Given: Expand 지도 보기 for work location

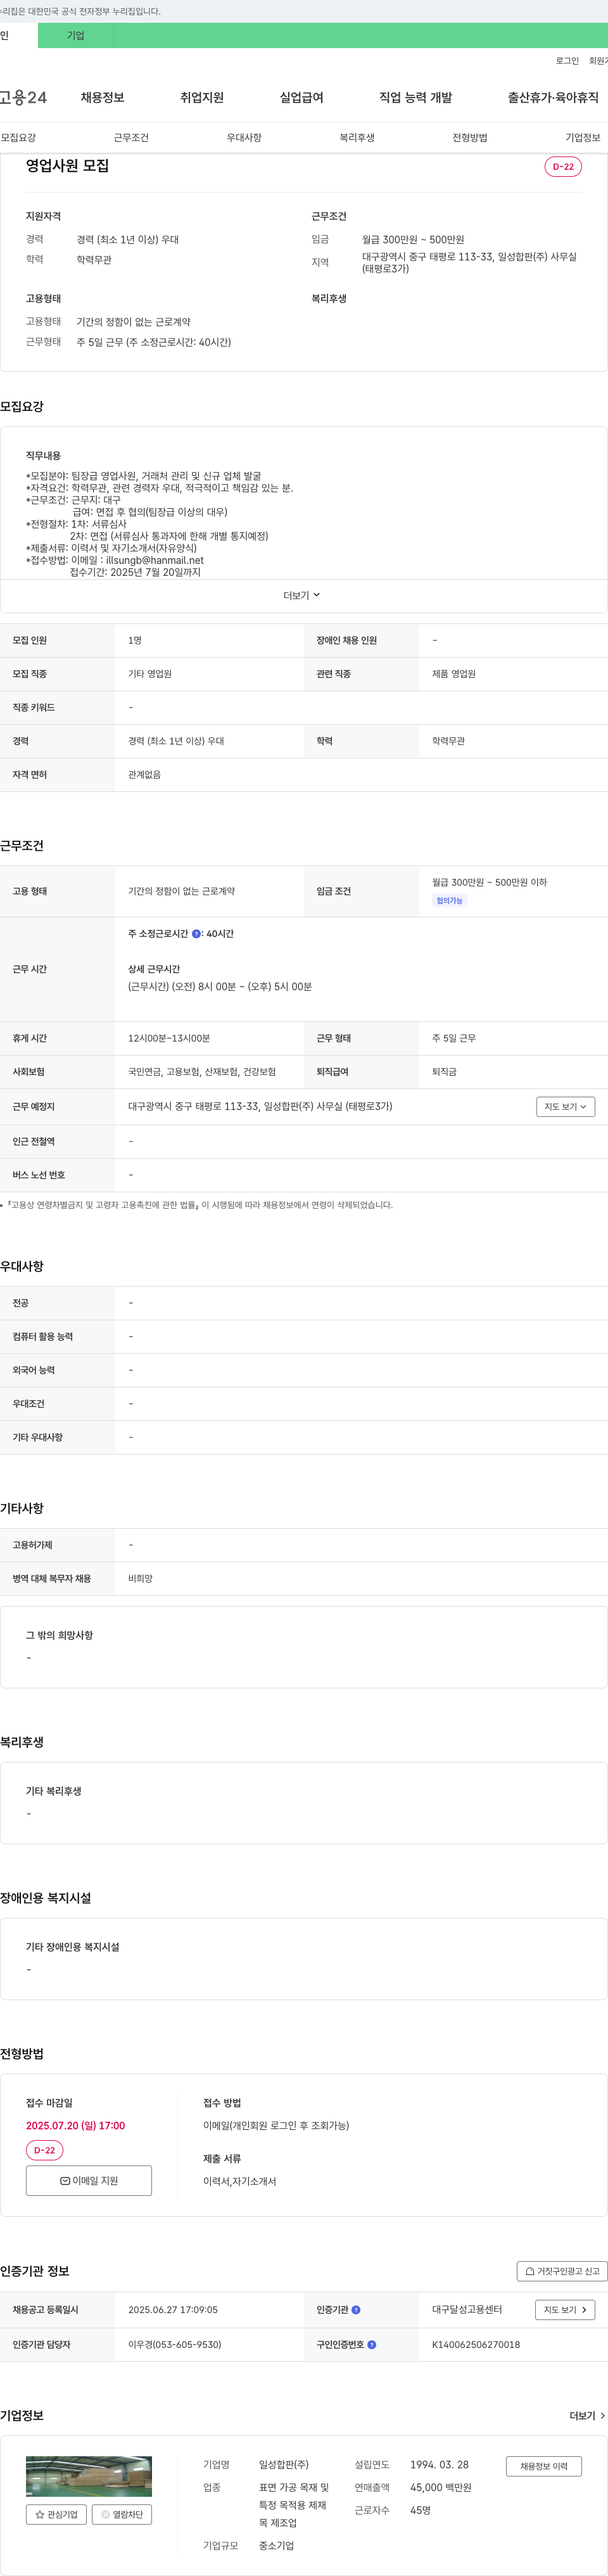Looking at the screenshot, I should 566,1106.
